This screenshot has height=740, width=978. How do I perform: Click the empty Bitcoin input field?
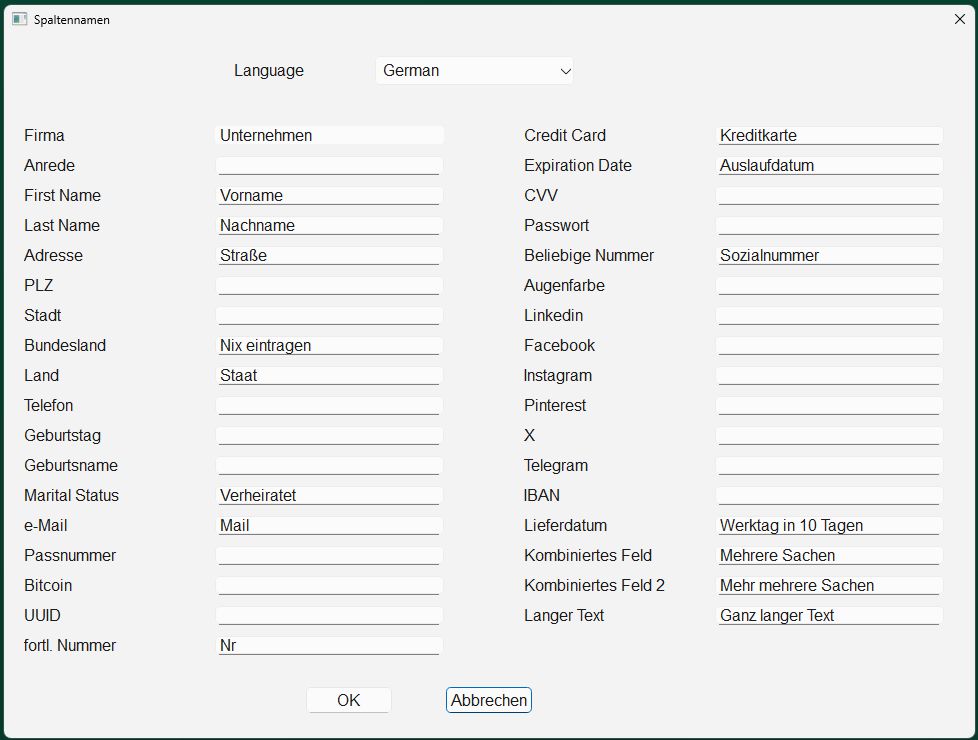click(329, 585)
